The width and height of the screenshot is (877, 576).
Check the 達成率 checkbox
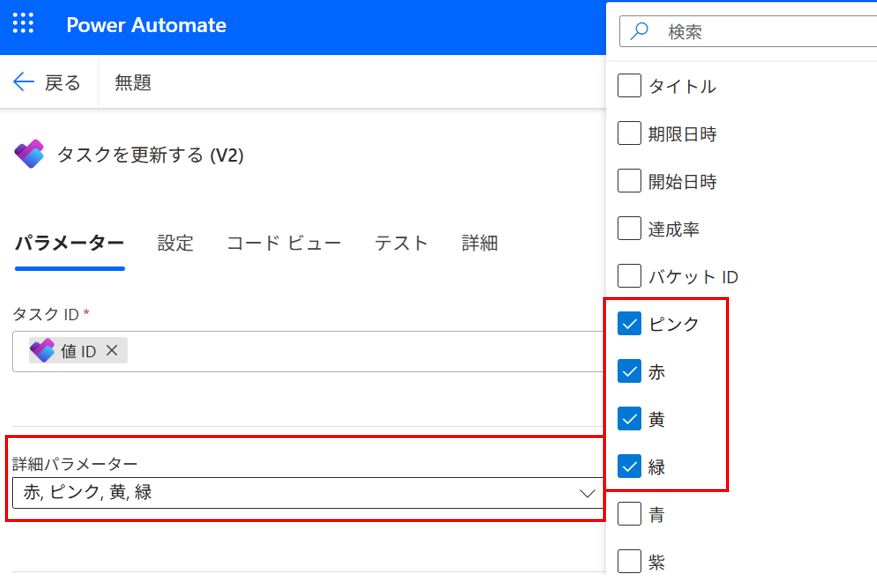[629, 228]
